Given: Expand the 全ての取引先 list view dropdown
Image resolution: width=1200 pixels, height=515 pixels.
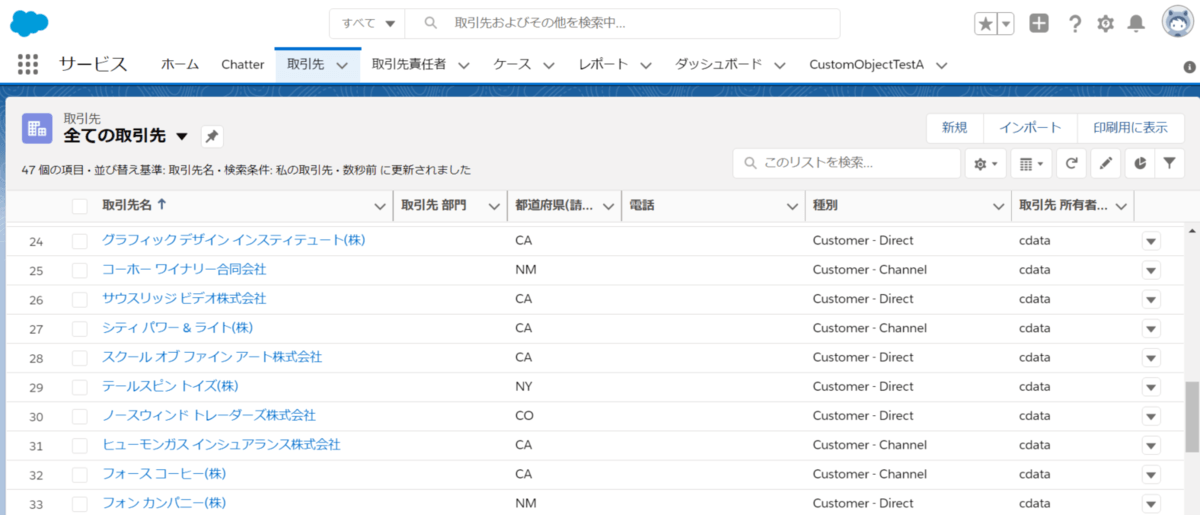Looking at the screenshot, I should tap(182, 136).
